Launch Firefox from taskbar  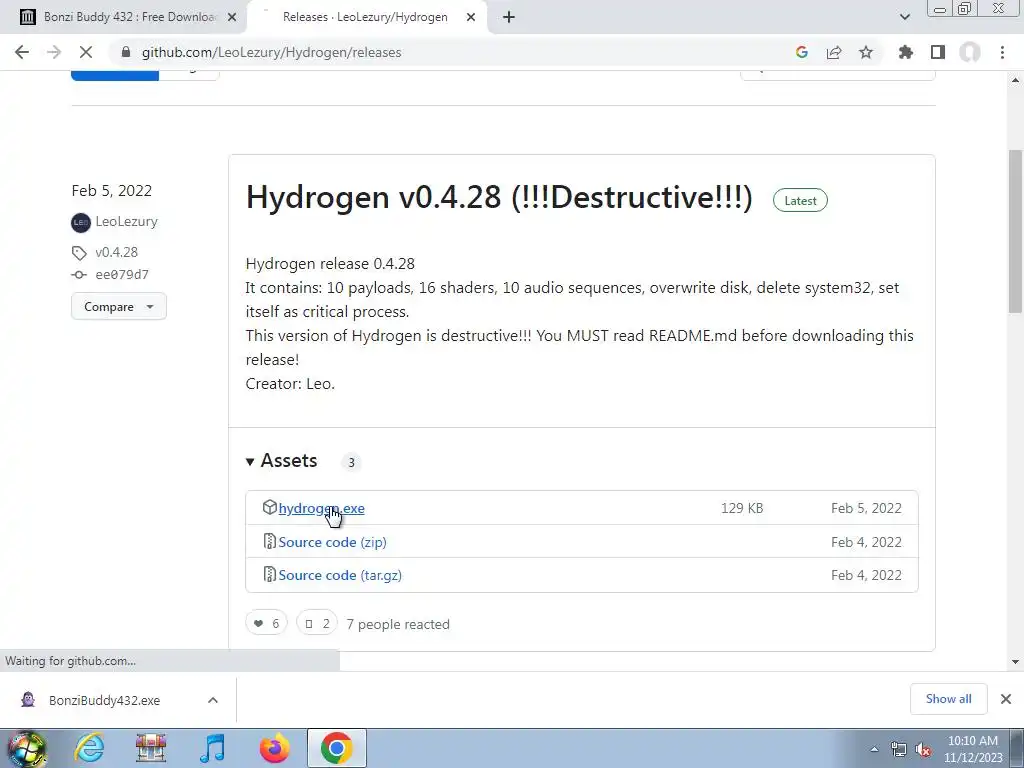click(x=274, y=748)
